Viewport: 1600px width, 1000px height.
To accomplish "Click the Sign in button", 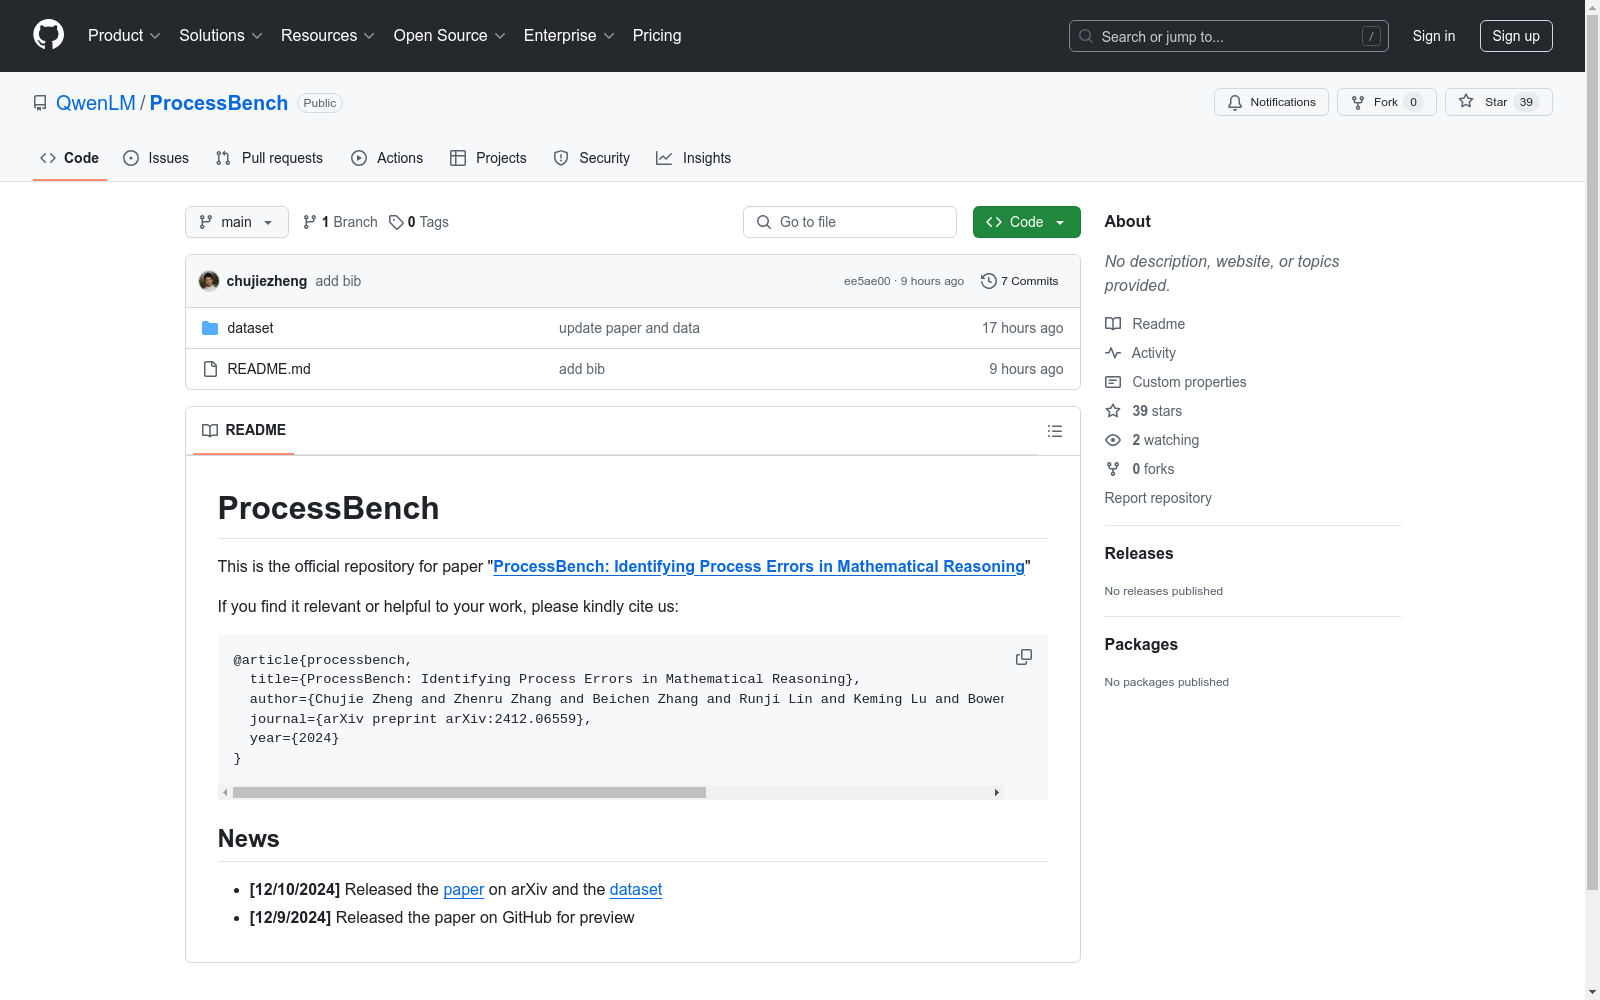I will point(1433,35).
